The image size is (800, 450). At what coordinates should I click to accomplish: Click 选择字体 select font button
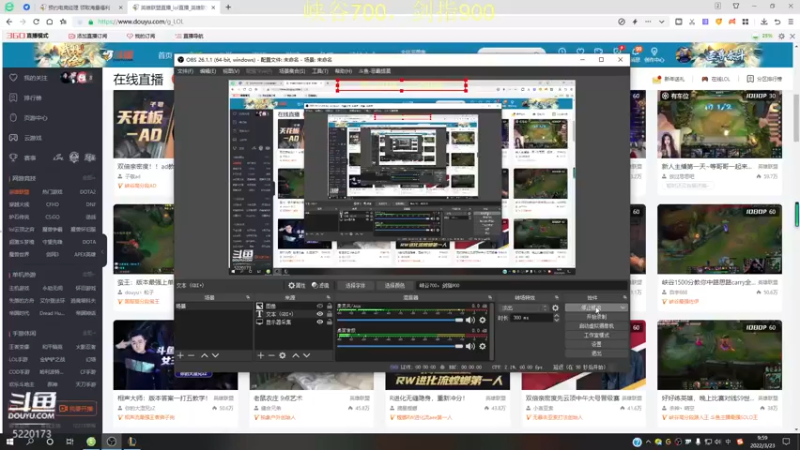pos(355,286)
